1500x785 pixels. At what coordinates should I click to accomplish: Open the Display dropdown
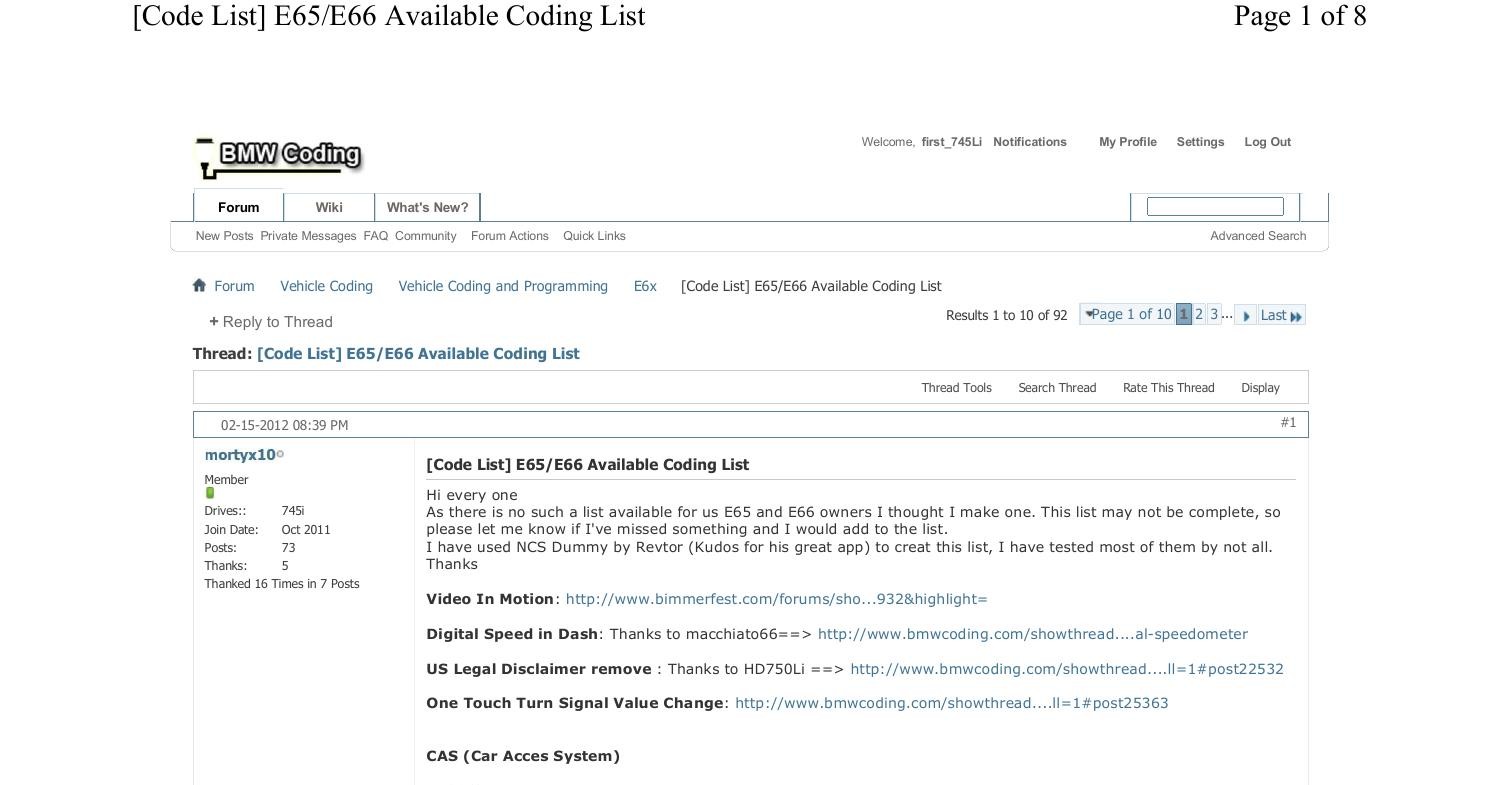click(x=1260, y=387)
